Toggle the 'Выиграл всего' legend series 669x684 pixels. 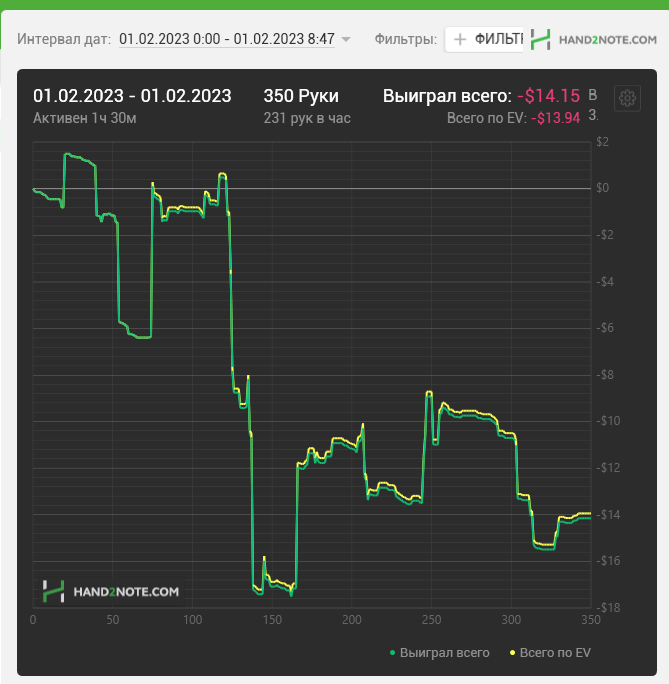click(x=440, y=653)
